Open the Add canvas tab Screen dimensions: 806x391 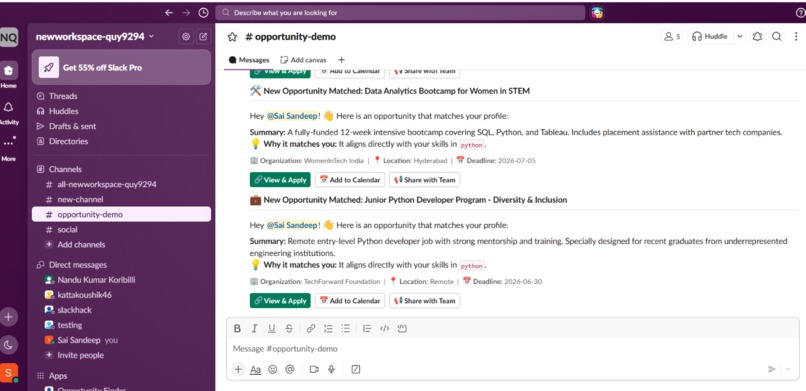point(303,60)
